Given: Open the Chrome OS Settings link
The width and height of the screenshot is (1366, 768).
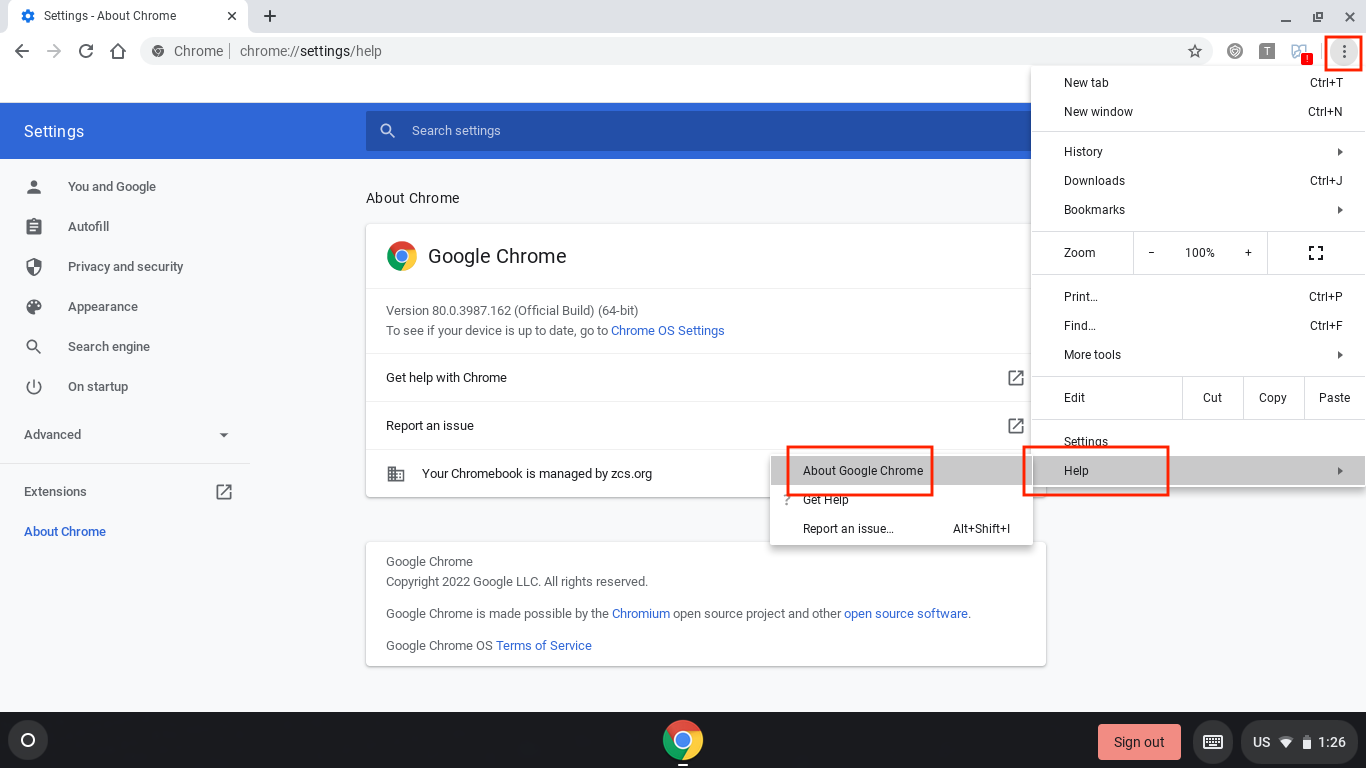Looking at the screenshot, I should [668, 331].
